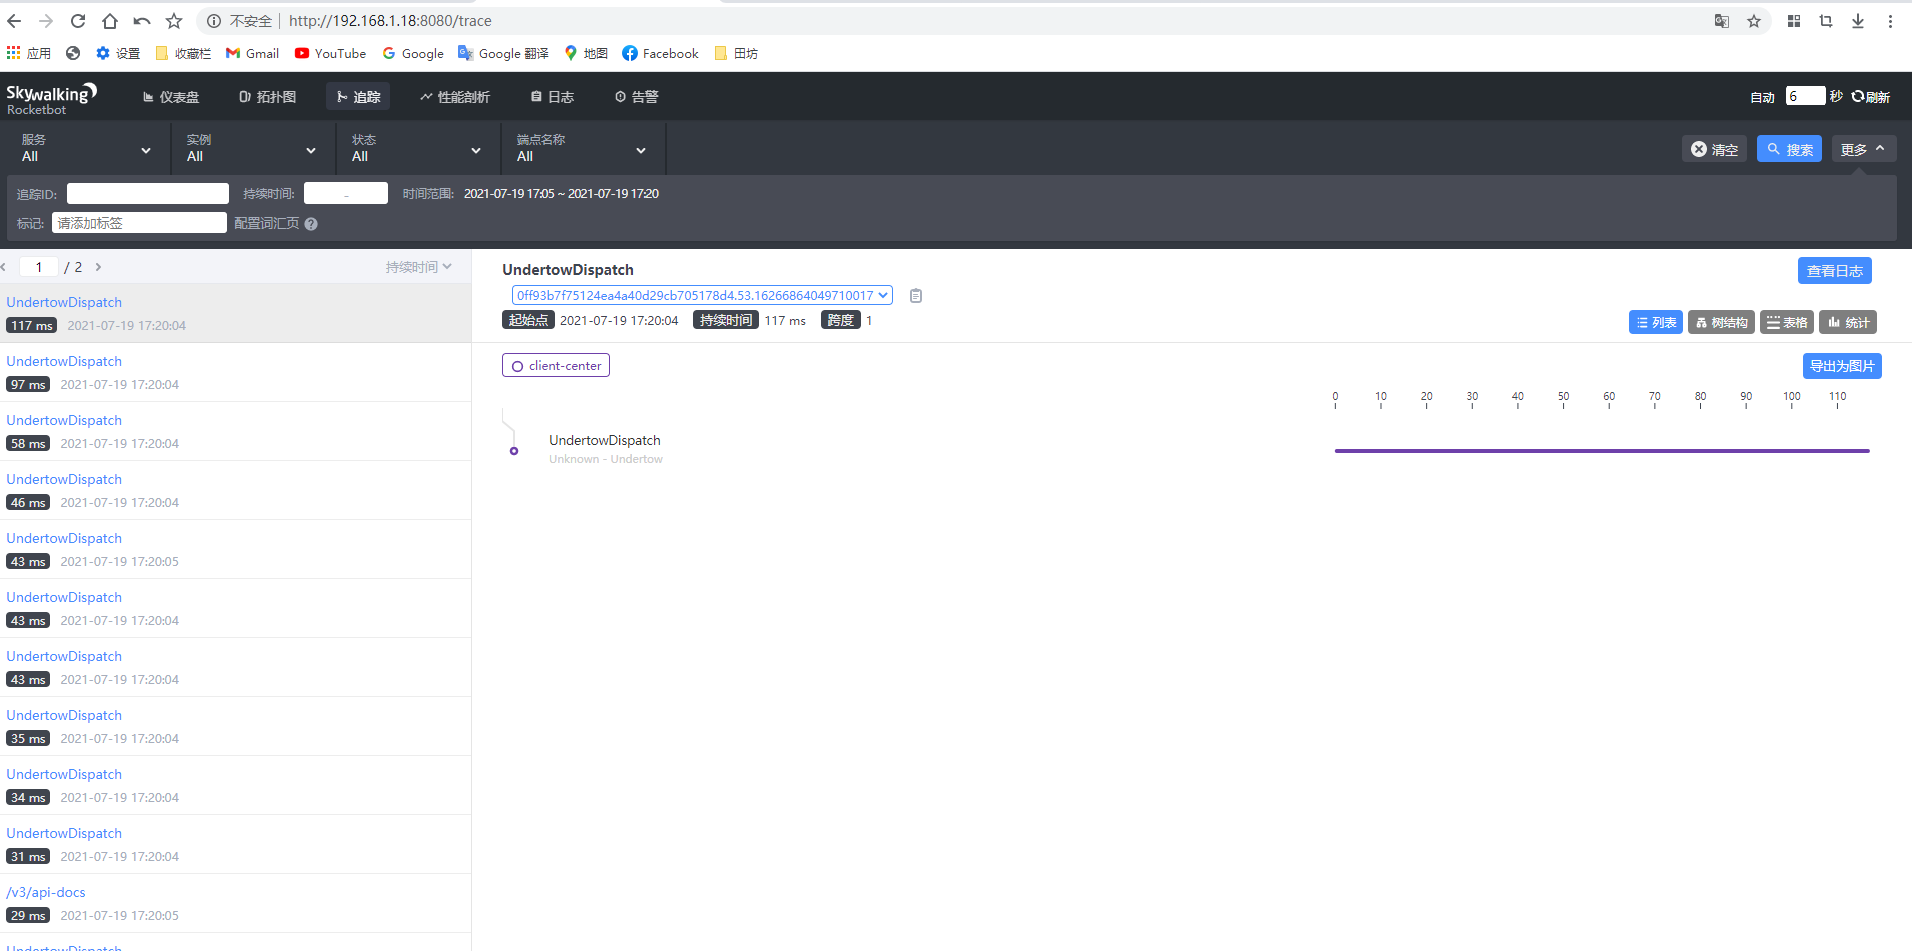Click the UndertowDispatch span label
The height and width of the screenshot is (951, 1912).
[604, 440]
